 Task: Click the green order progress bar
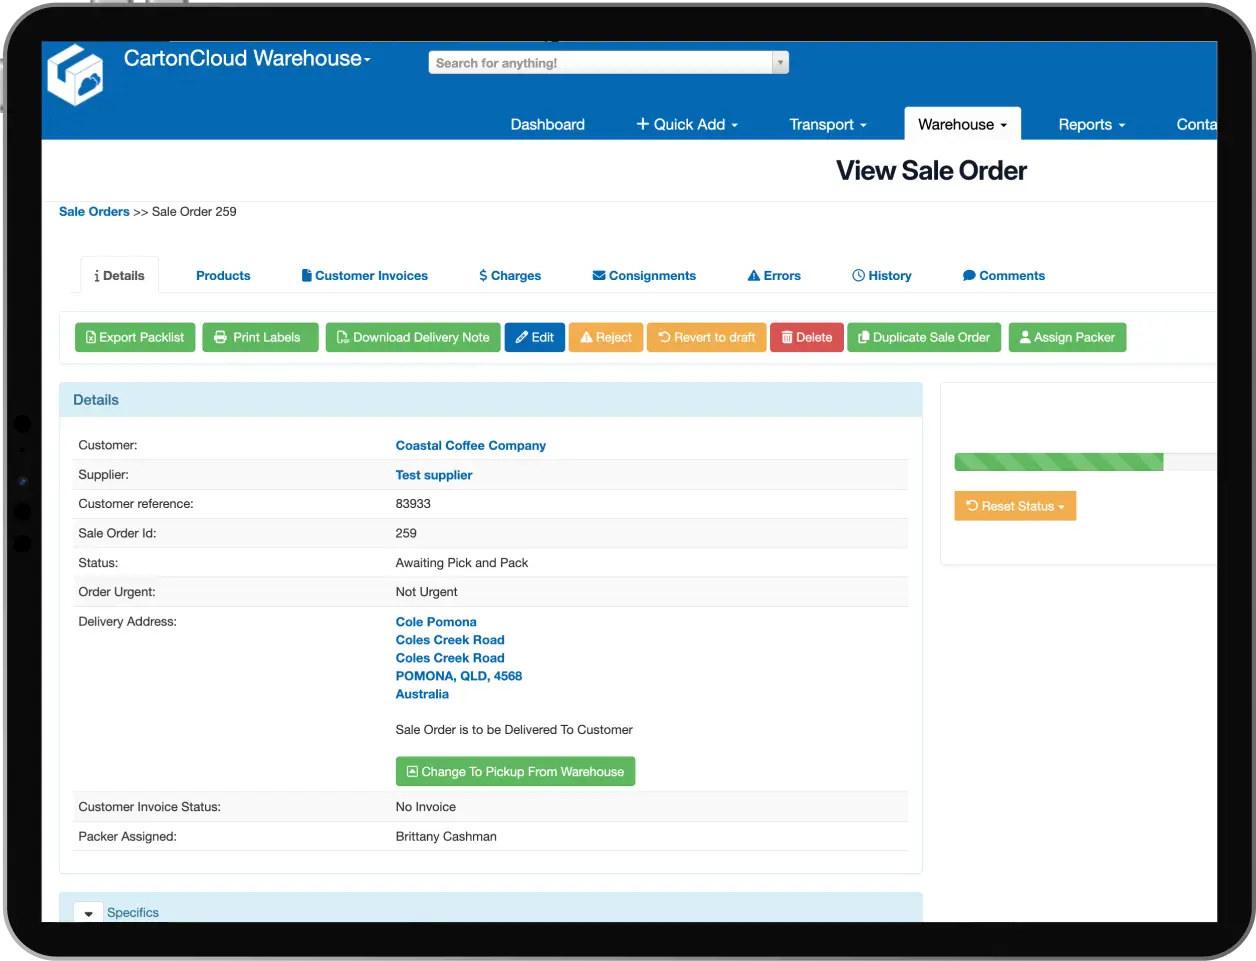point(1058,462)
